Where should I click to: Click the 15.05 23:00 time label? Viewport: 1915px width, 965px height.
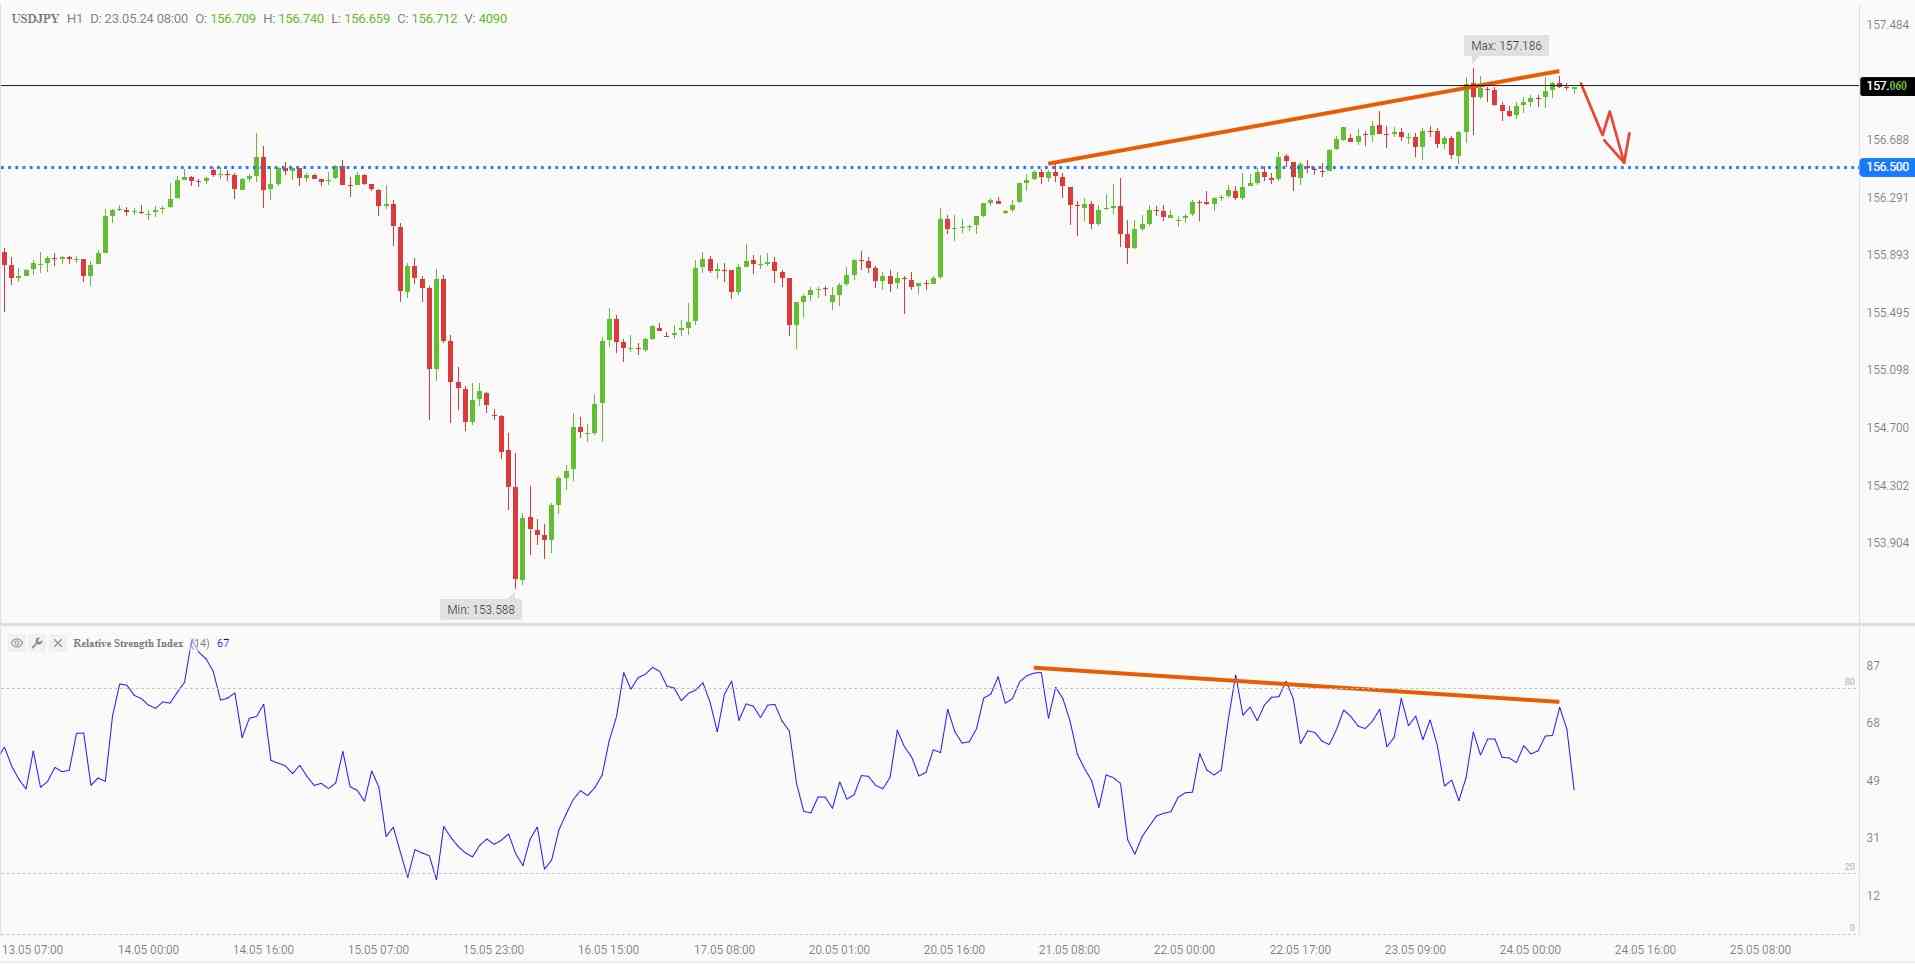(x=493, y=950)
